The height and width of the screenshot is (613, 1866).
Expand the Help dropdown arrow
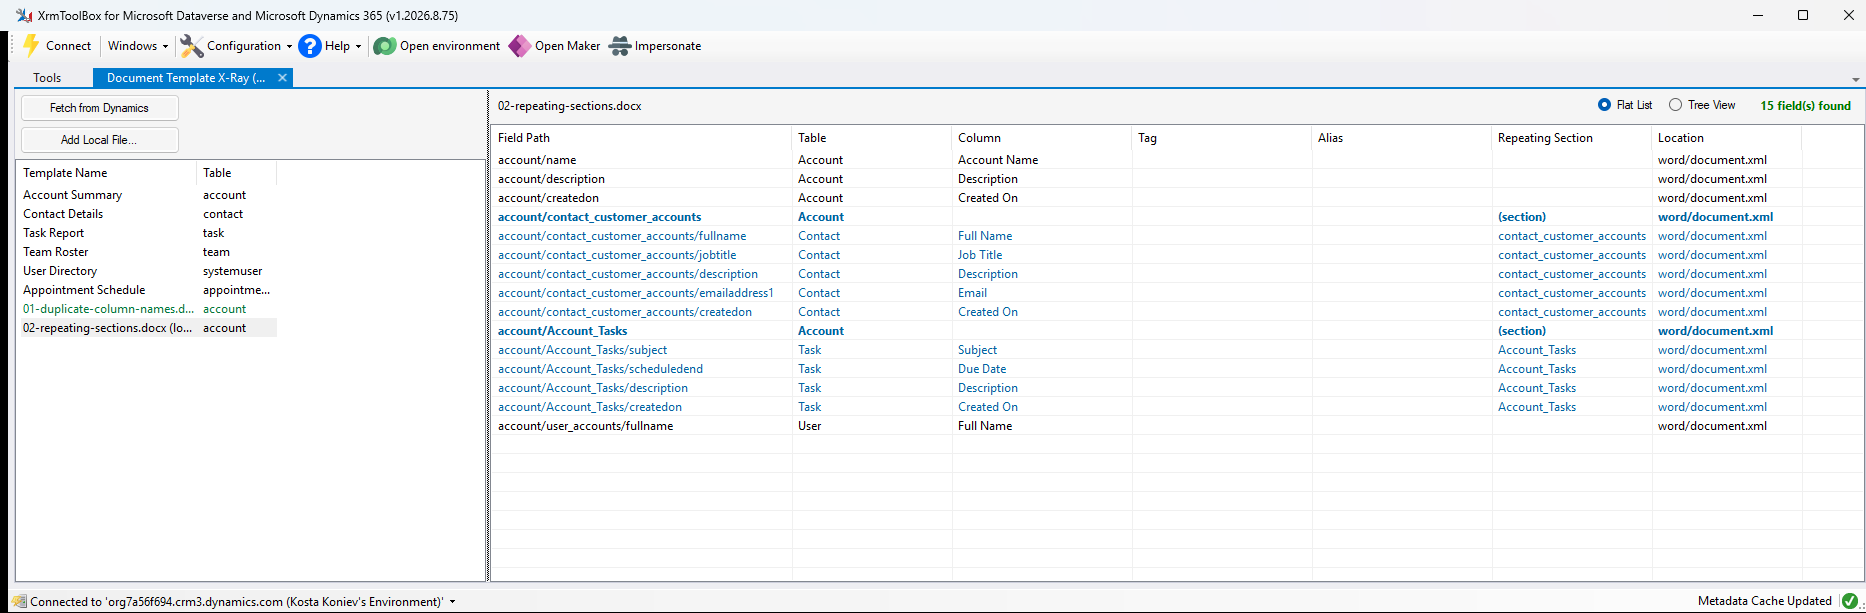[358, 46]
